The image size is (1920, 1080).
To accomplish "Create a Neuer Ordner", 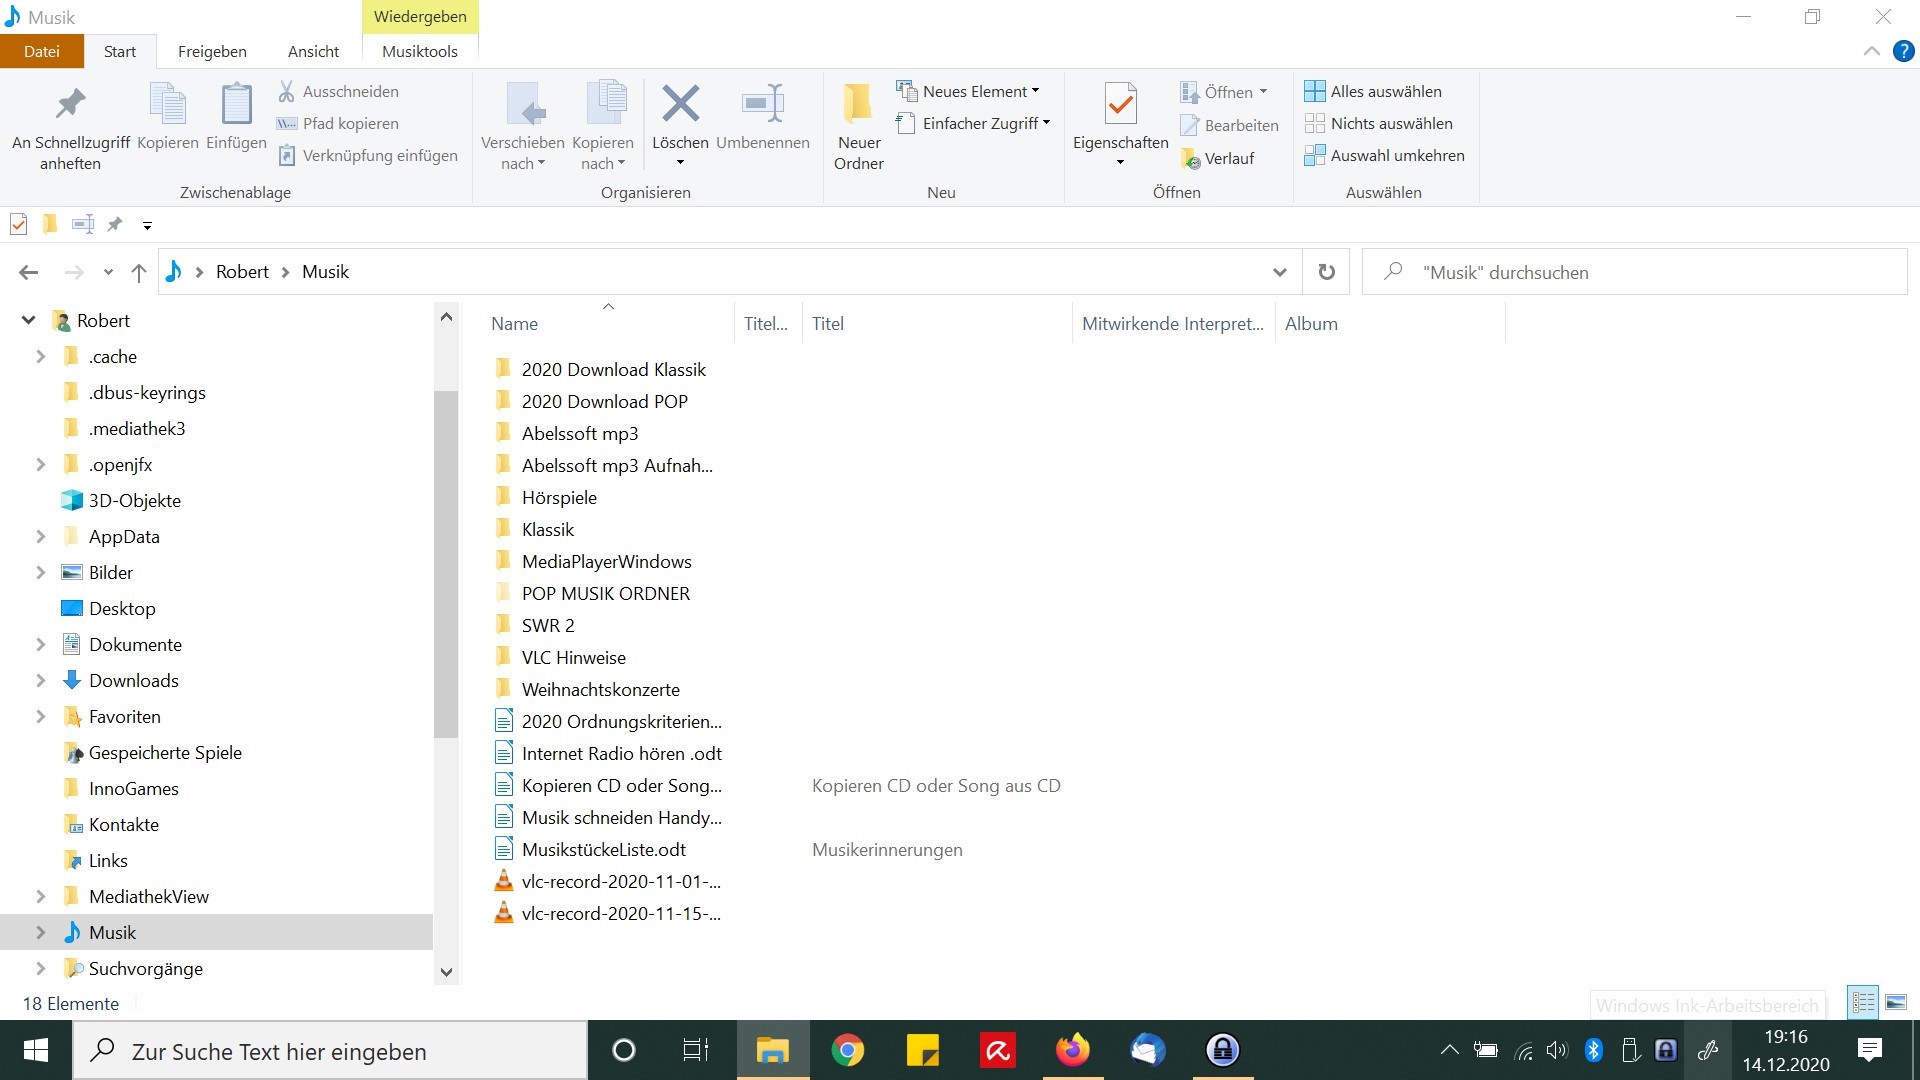I will coord(859,127).
